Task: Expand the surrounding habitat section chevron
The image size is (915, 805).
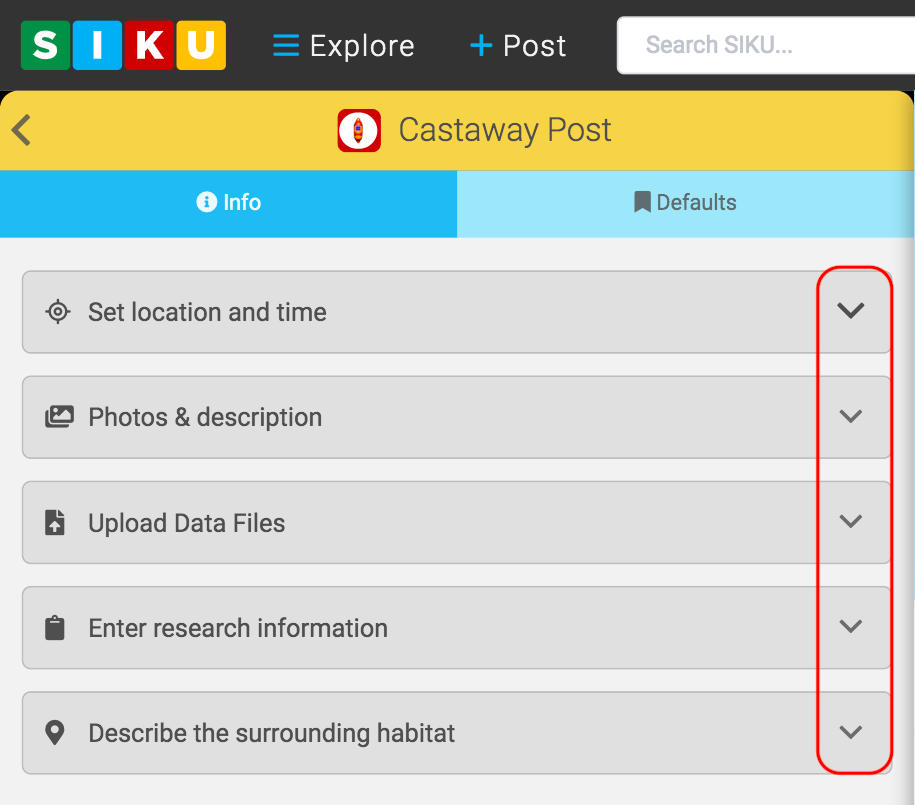Action: pos(850,732)
